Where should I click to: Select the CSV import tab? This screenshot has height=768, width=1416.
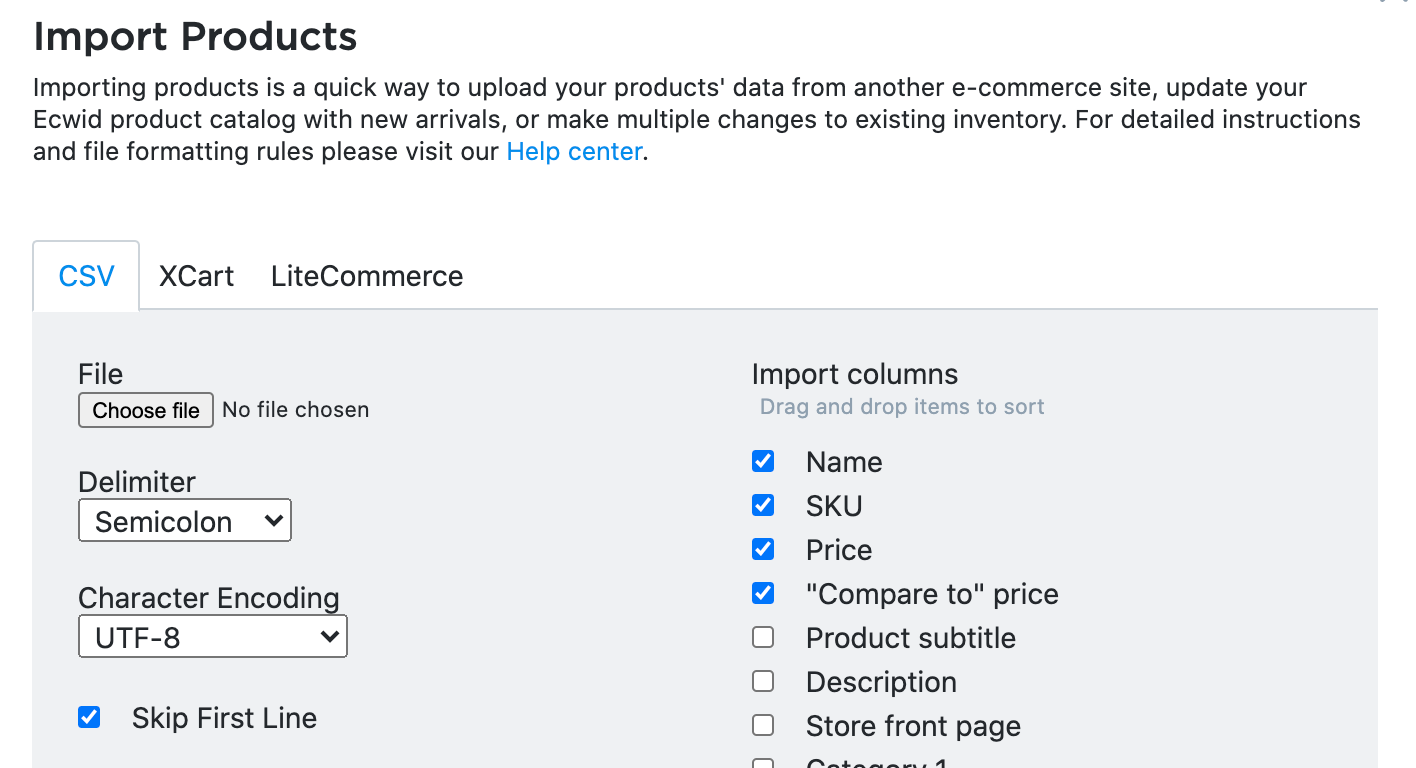click(x=86, y=276)
